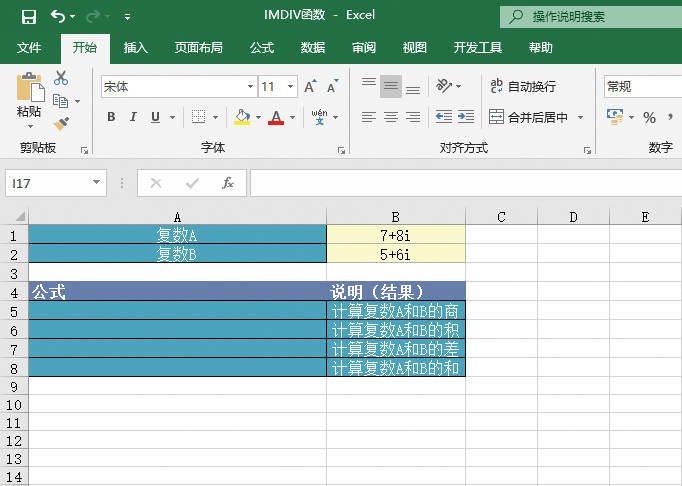Open the Name Box dropdown arrow
Viewport: 682px width, 486px height.
pos(96,183)
